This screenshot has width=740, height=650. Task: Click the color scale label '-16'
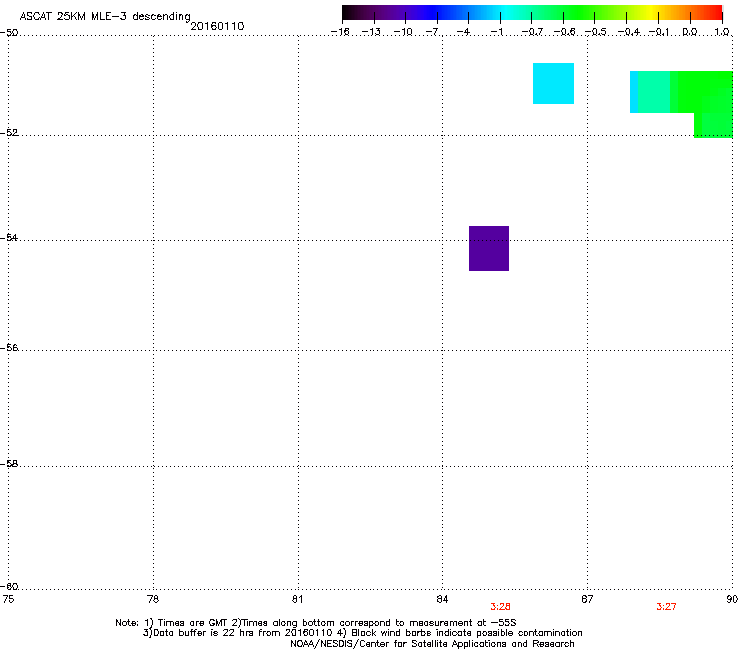[340, 32]
